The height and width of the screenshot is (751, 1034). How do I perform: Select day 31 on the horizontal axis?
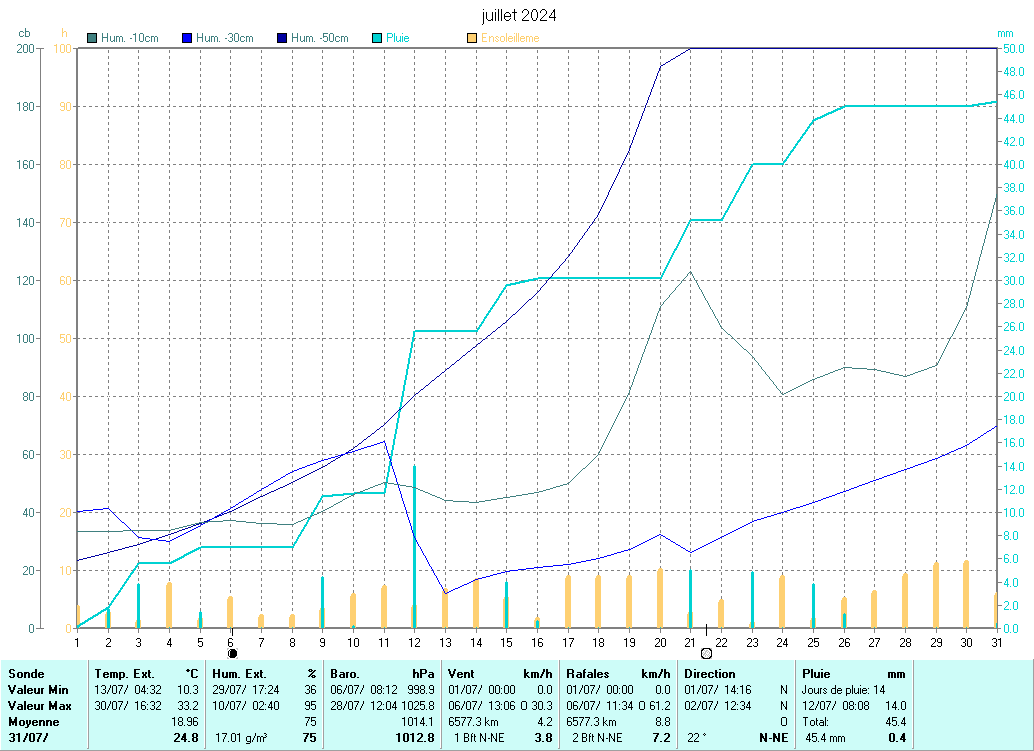click(x=996, y=641)
